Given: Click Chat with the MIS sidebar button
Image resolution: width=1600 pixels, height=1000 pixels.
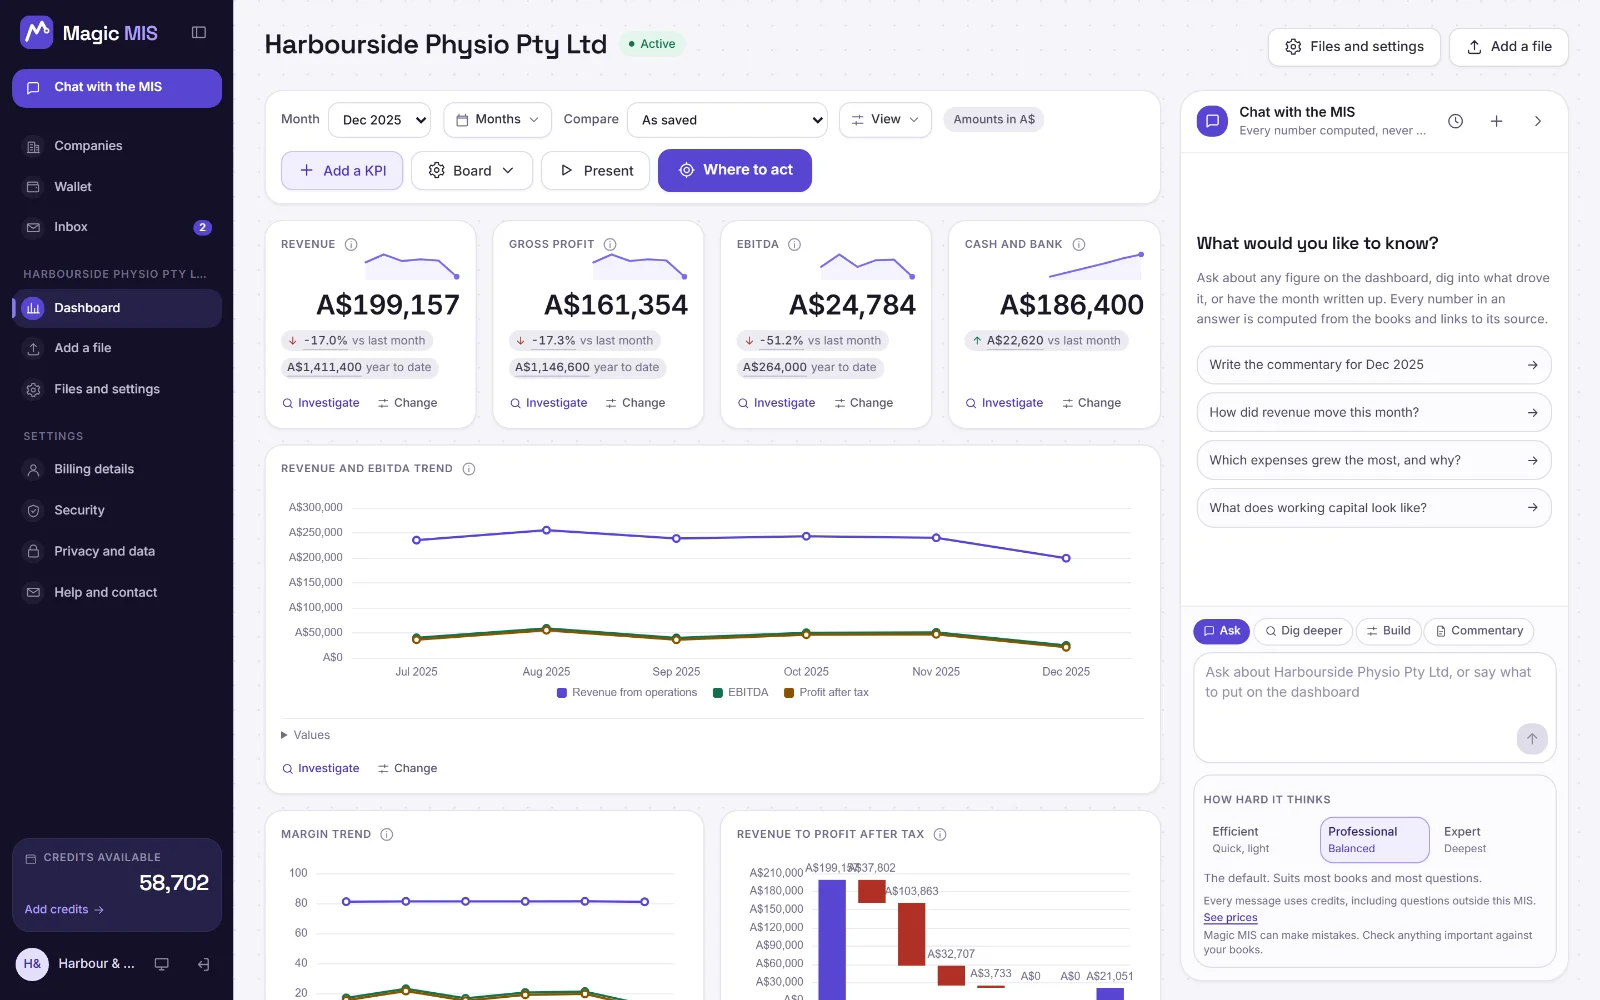Looking at the screenshot, I should [117, 88].
